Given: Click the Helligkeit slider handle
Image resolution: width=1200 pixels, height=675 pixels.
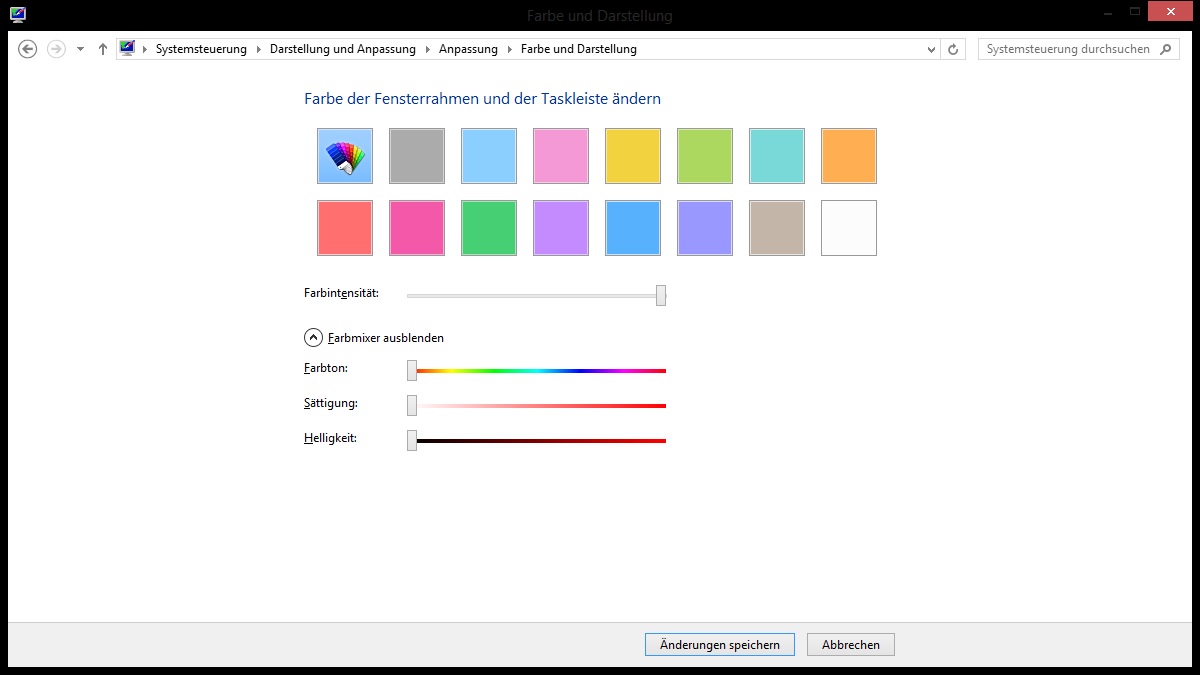Looking at the screenshot, I should [x=412, y=440].
